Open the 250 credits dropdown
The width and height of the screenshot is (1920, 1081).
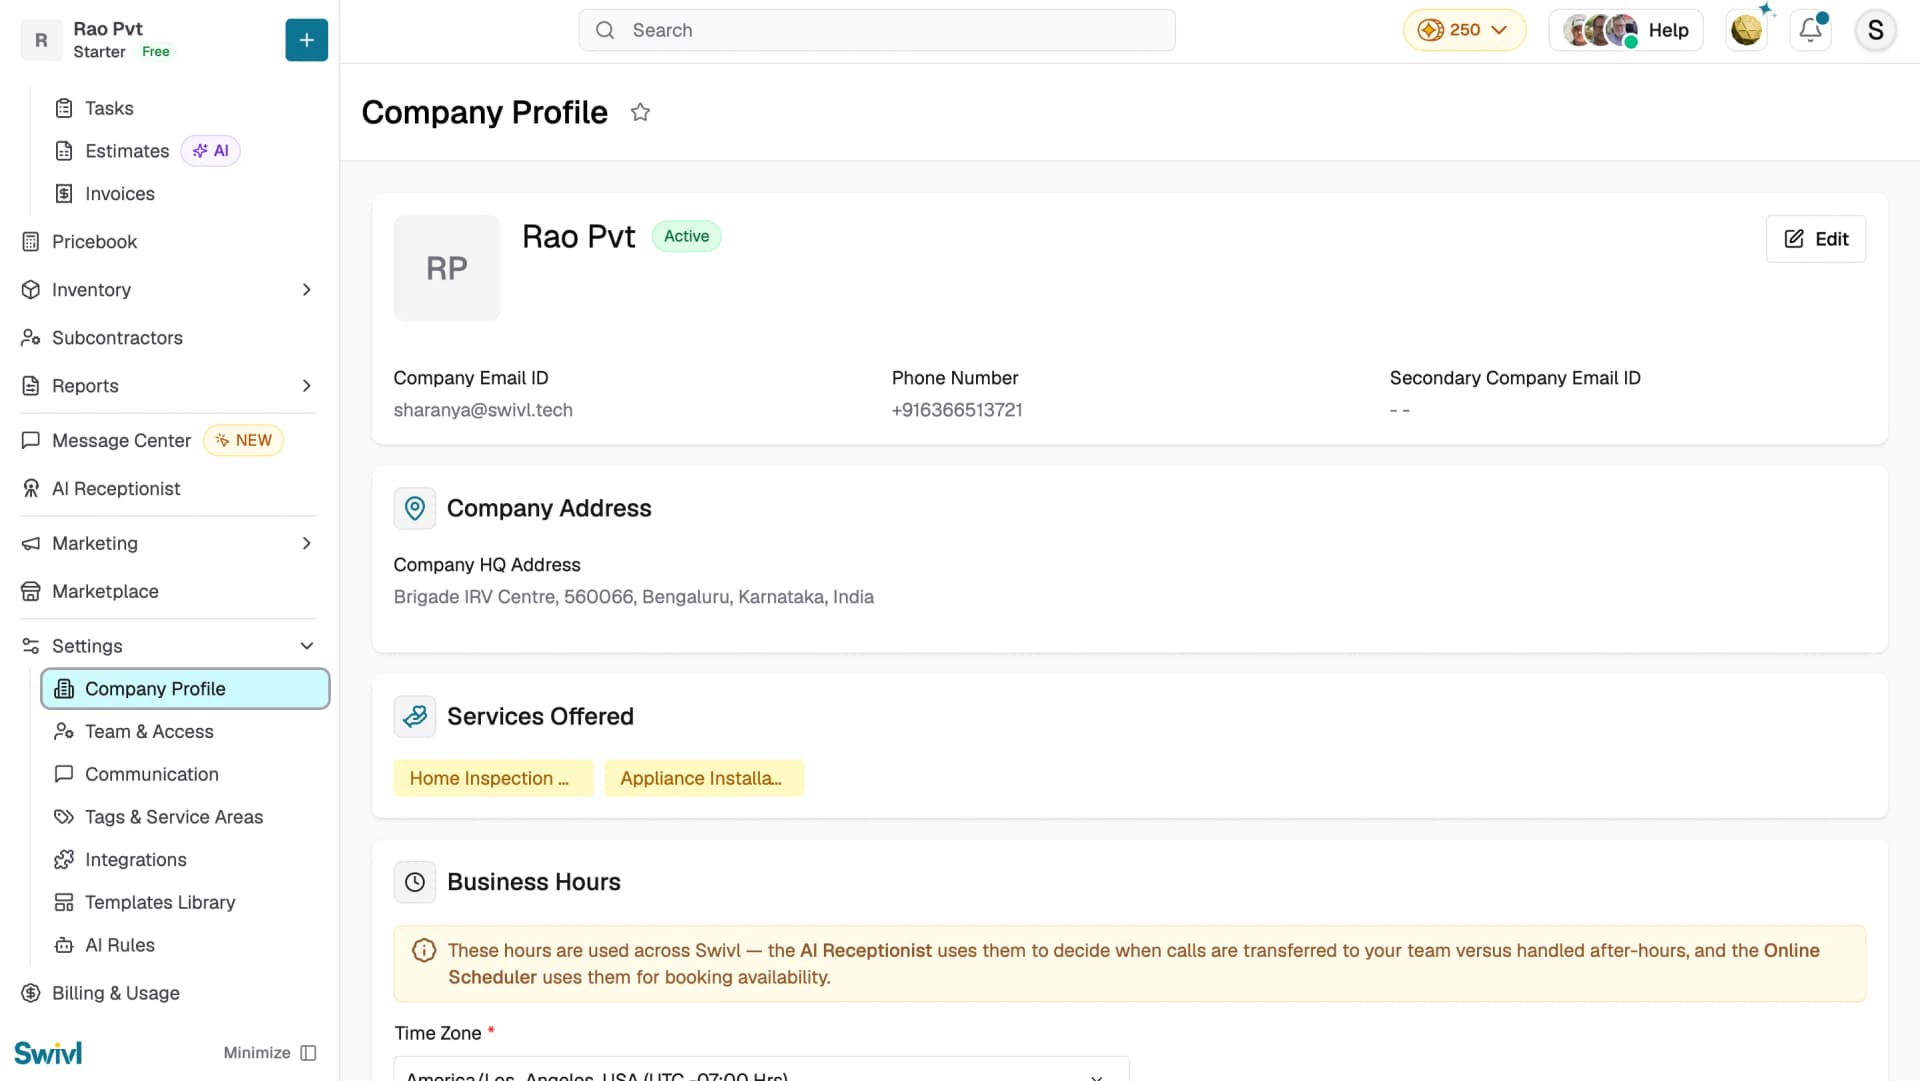tap(1464, 30)
